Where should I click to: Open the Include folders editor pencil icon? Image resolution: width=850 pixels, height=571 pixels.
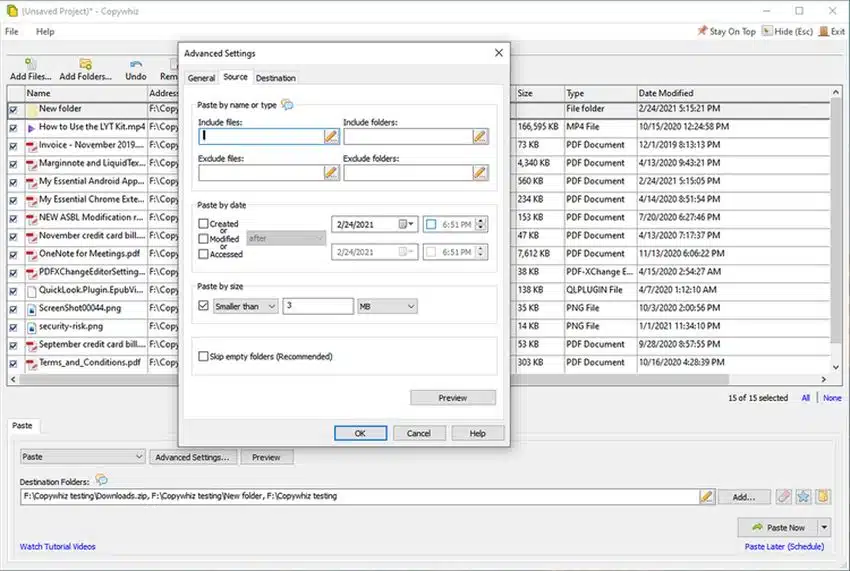[x=480, y=136]
